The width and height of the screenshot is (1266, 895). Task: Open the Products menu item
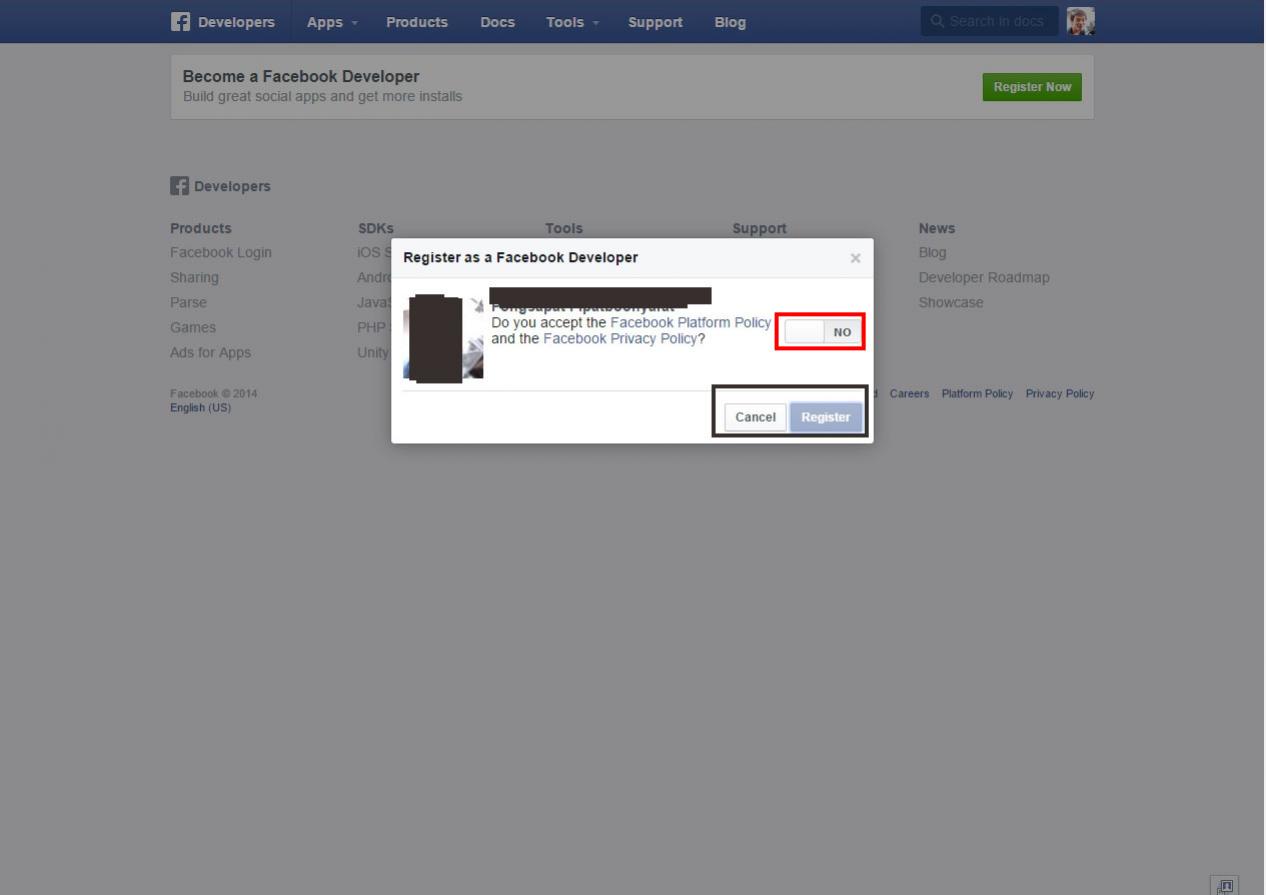[417, 22]
